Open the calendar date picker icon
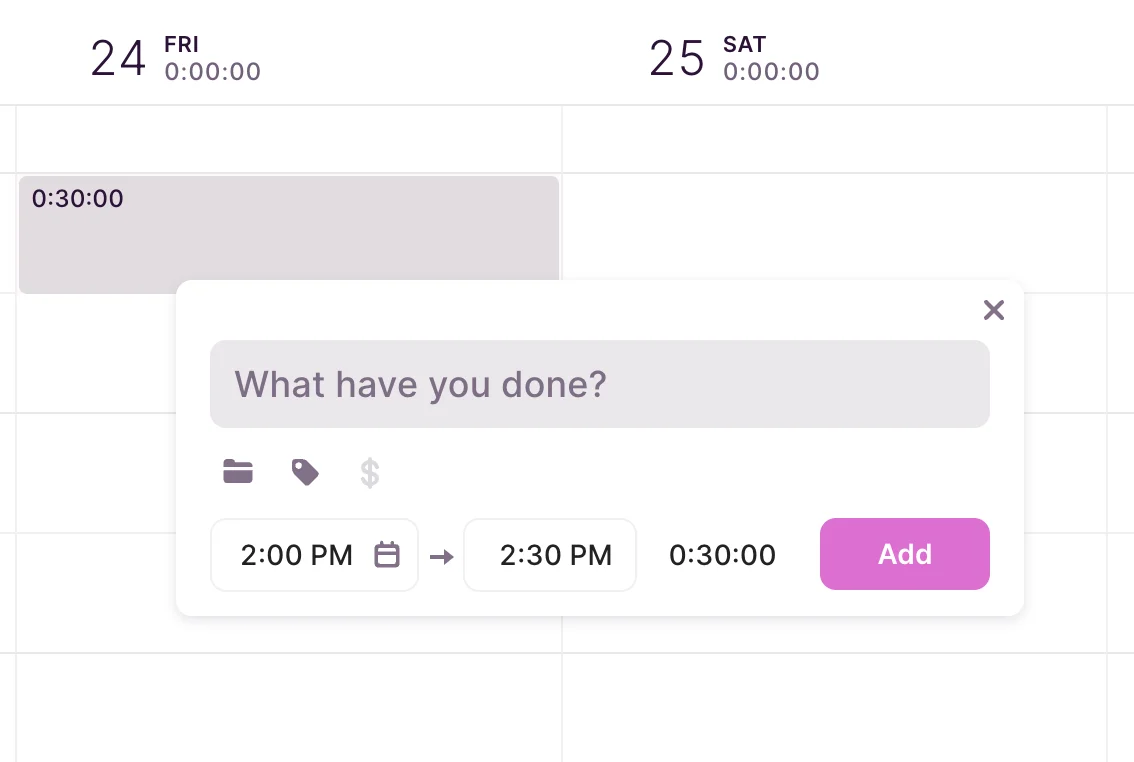Image resolution: width=1134 pixels, height=762 pixels. tap(387, 555)
